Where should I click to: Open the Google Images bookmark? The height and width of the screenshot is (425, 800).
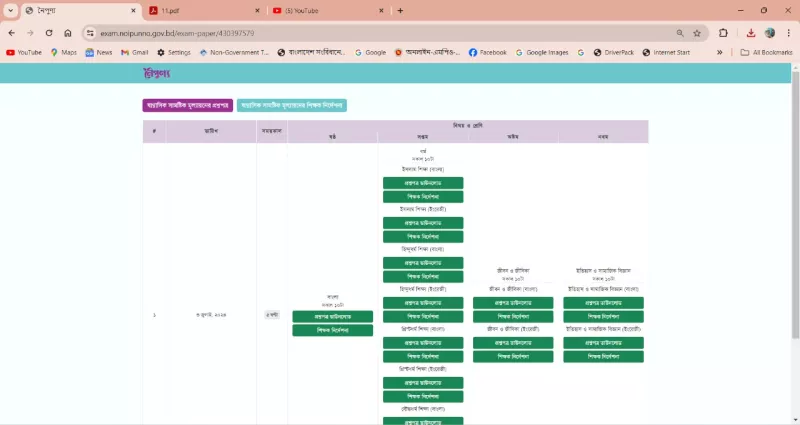[542, 52]
